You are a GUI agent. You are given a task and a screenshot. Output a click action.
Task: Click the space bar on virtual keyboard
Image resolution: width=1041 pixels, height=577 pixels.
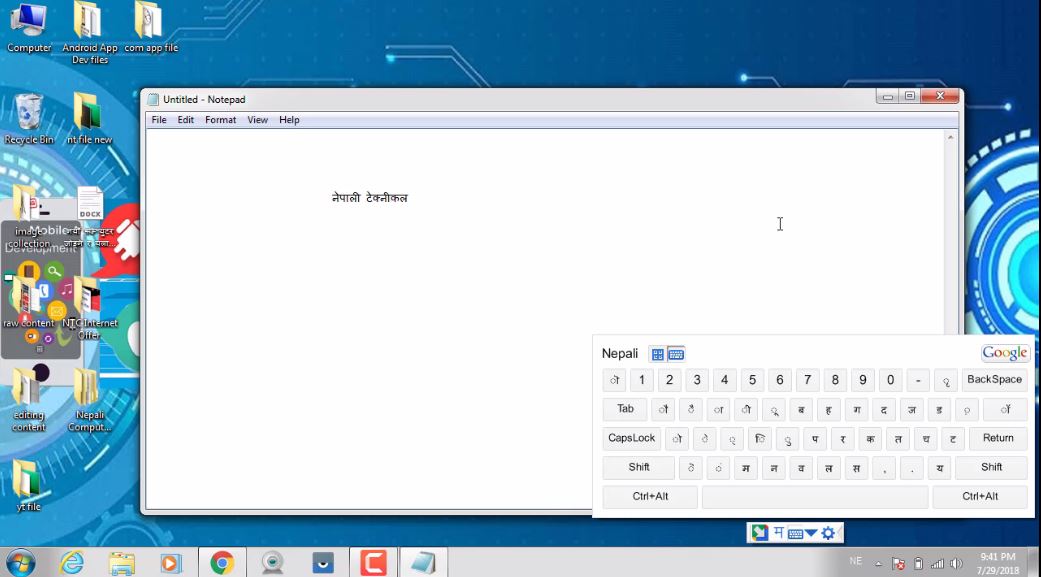coord(815,497)
